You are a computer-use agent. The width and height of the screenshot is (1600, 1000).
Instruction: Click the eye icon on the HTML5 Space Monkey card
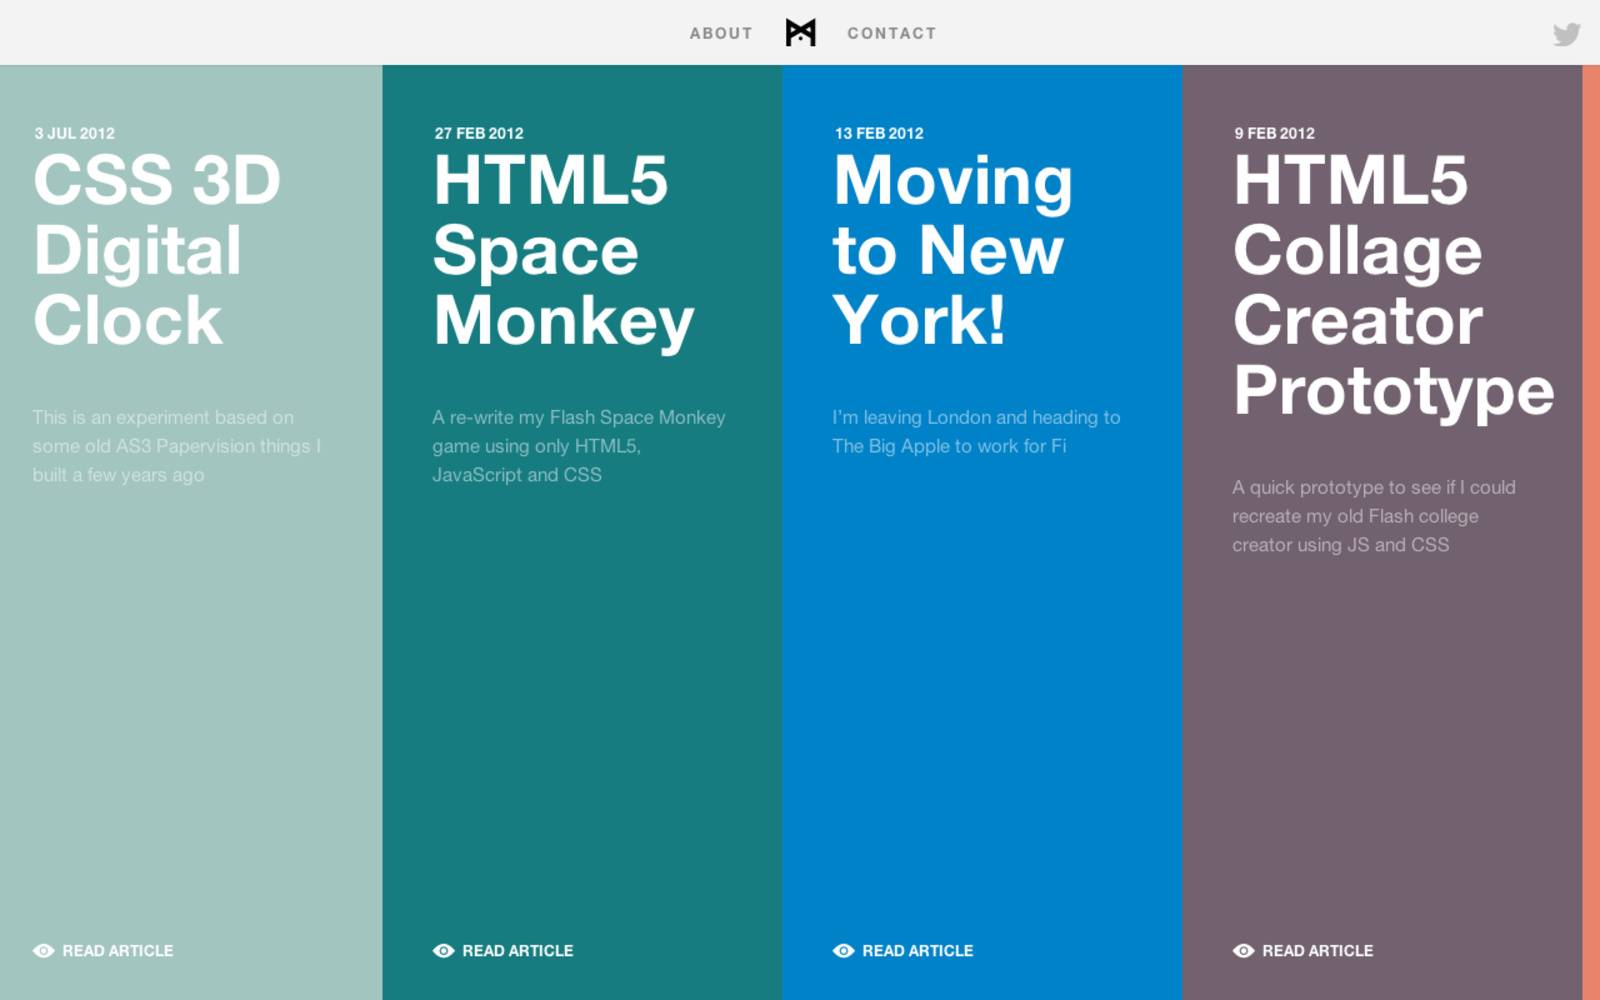click(442, 950)
